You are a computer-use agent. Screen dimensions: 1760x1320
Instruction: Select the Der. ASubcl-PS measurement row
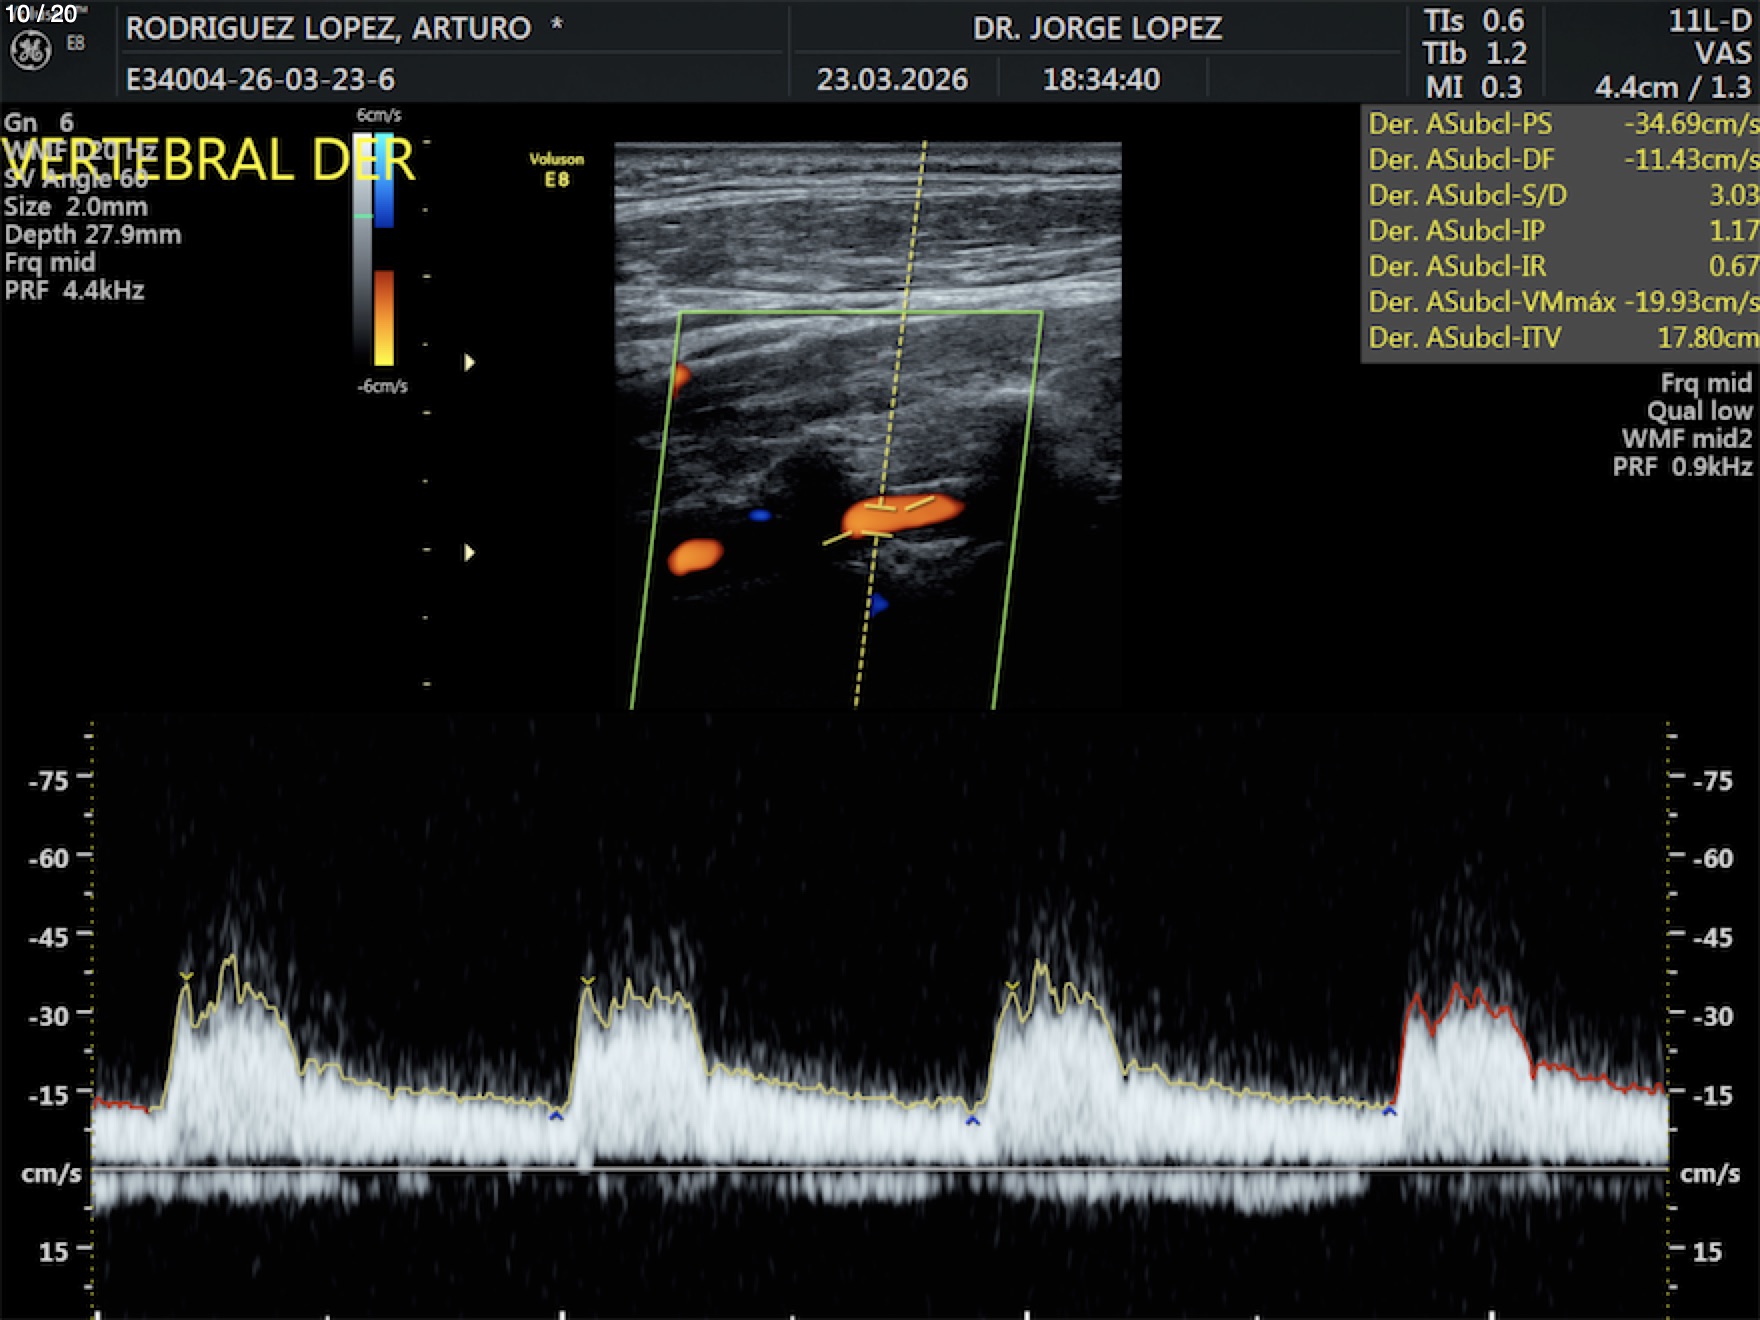click(x=1560, y=124)
